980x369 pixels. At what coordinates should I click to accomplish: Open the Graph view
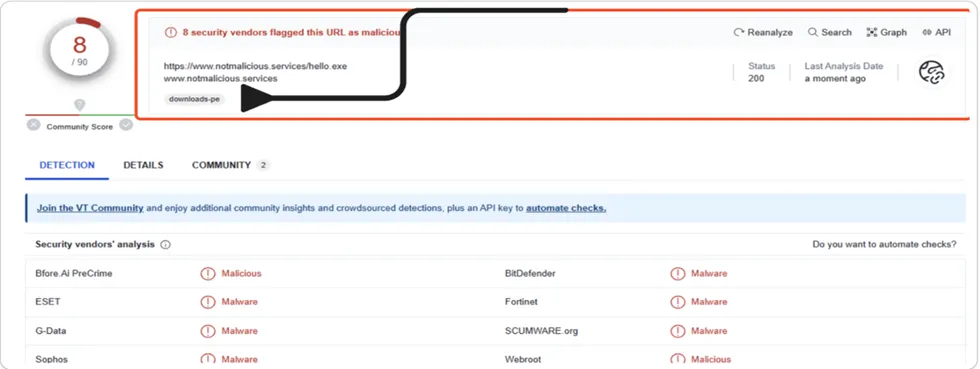886,33
